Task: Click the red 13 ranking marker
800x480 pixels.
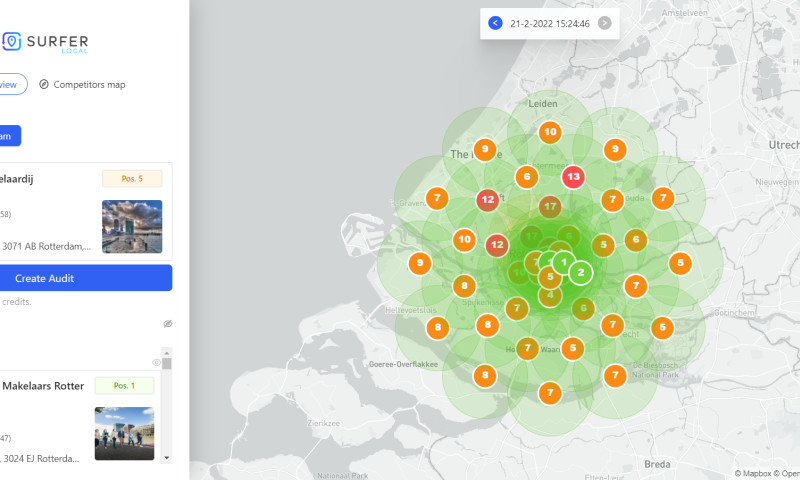Action: coord(573,177)
